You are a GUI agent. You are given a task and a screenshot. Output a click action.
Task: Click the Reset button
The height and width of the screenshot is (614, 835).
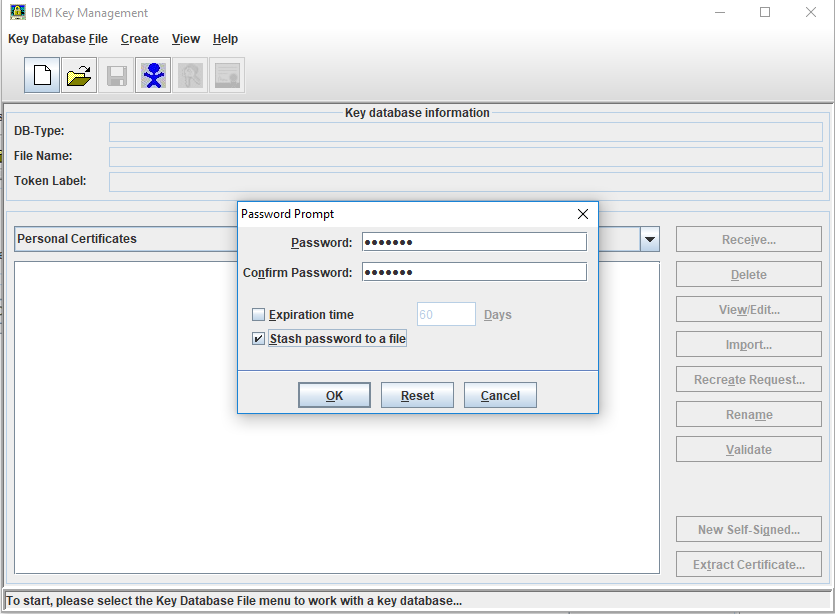(x=417, y=396)
